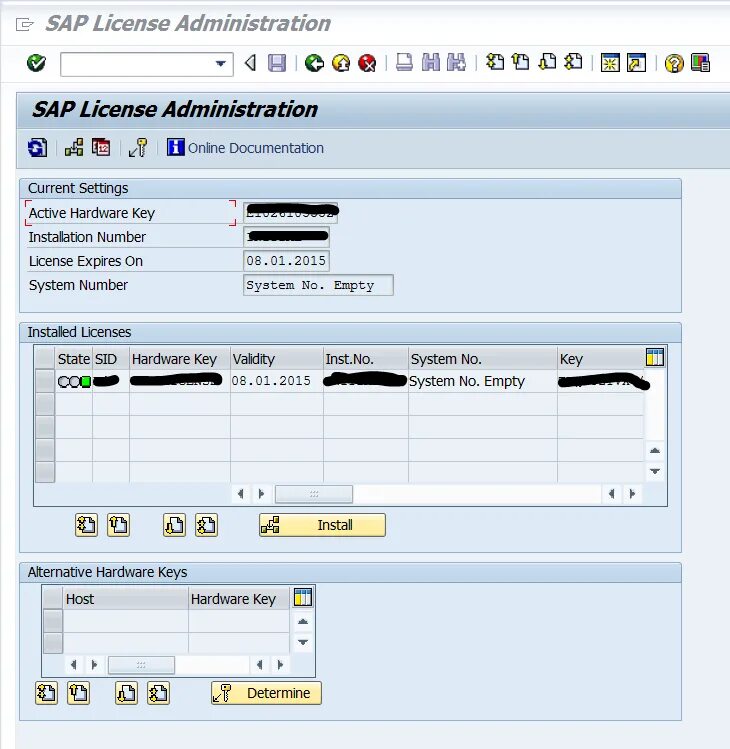Click the Find binoculars icon
The width and height of the screenshot is (730, 749).
click(x=431, y=63)
